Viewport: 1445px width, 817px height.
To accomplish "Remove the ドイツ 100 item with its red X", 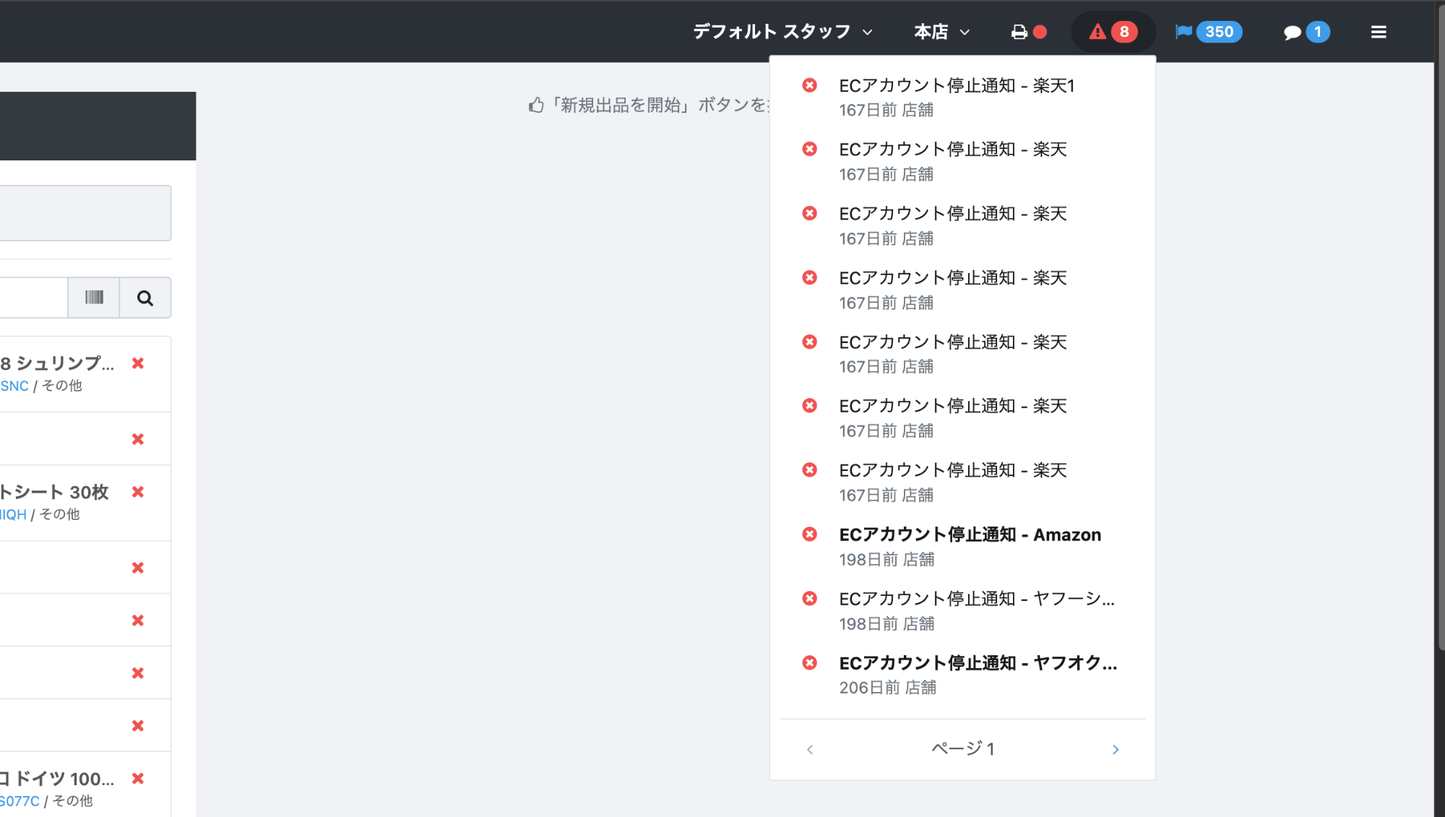I will click(x=137, y=779).
